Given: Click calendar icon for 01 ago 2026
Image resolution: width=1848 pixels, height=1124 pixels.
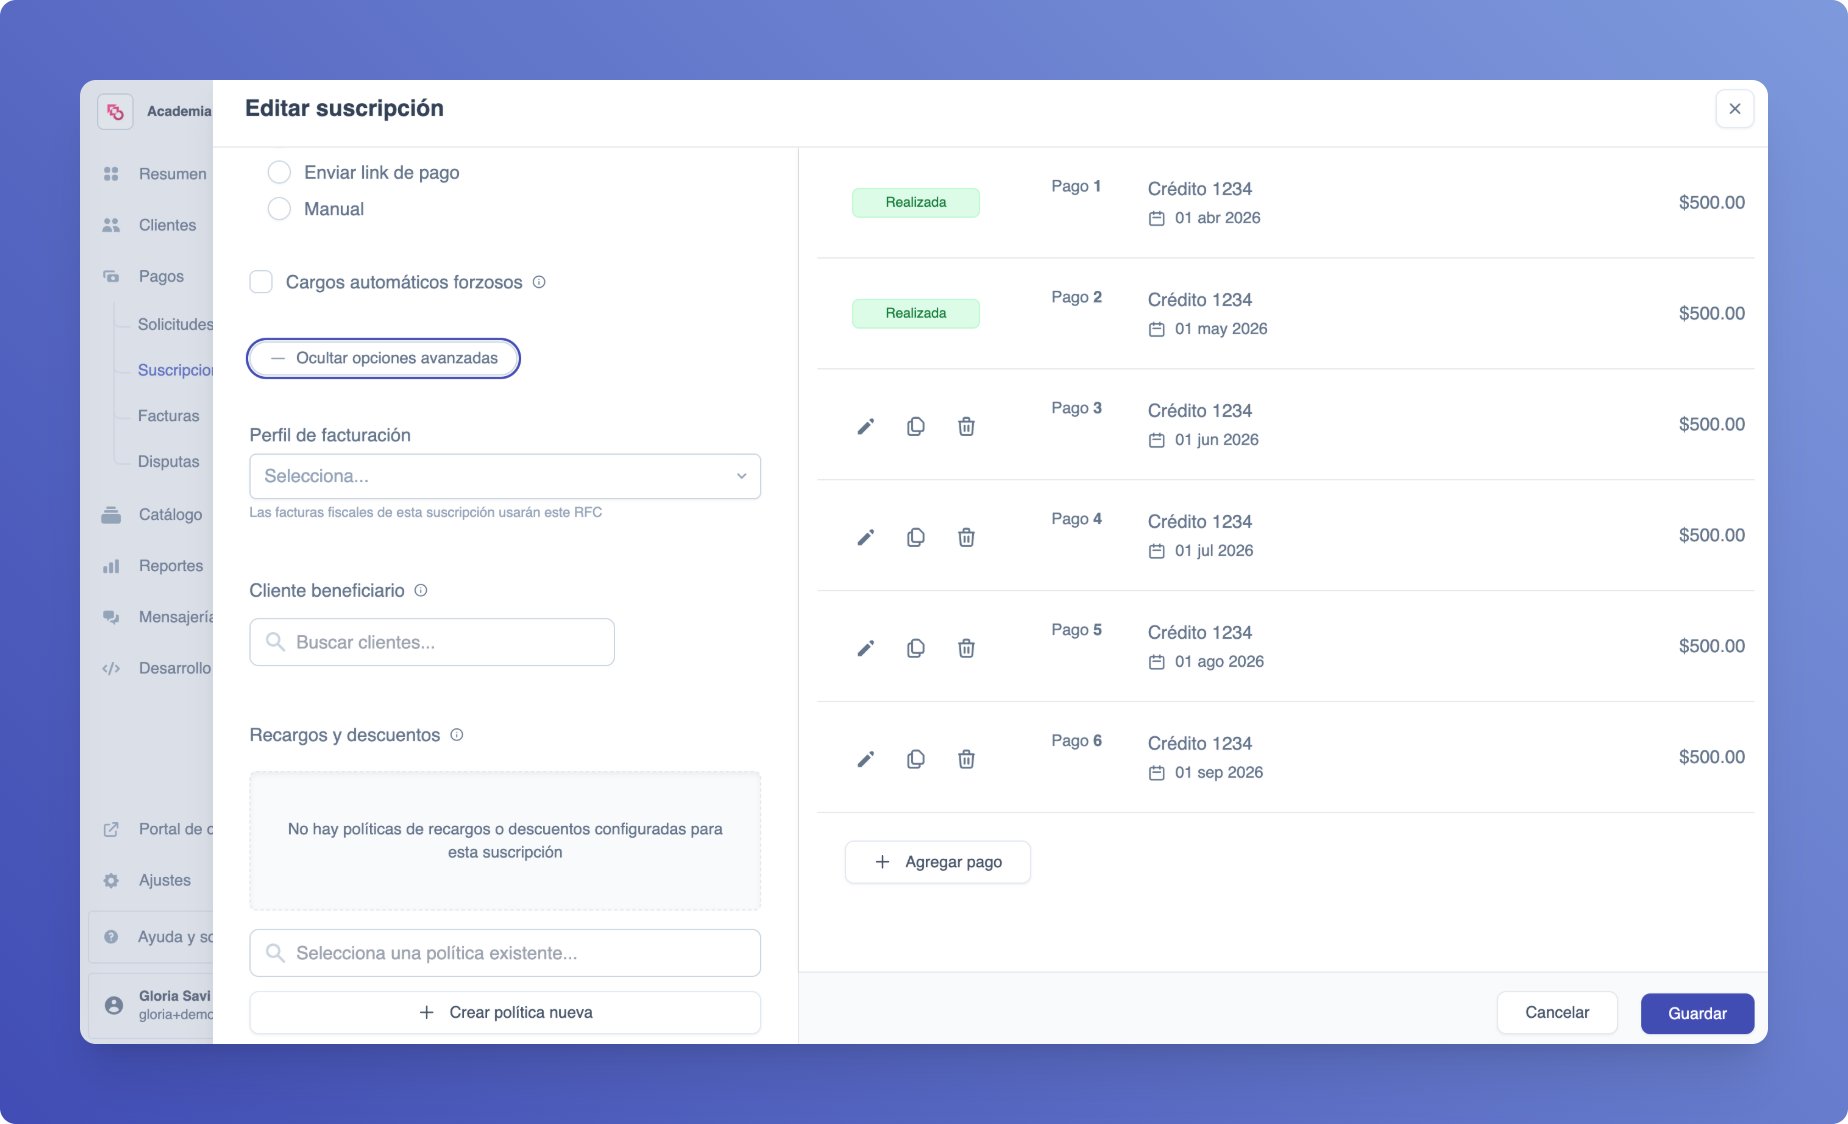Looking at the screenshot, I should click(1157, 662).
